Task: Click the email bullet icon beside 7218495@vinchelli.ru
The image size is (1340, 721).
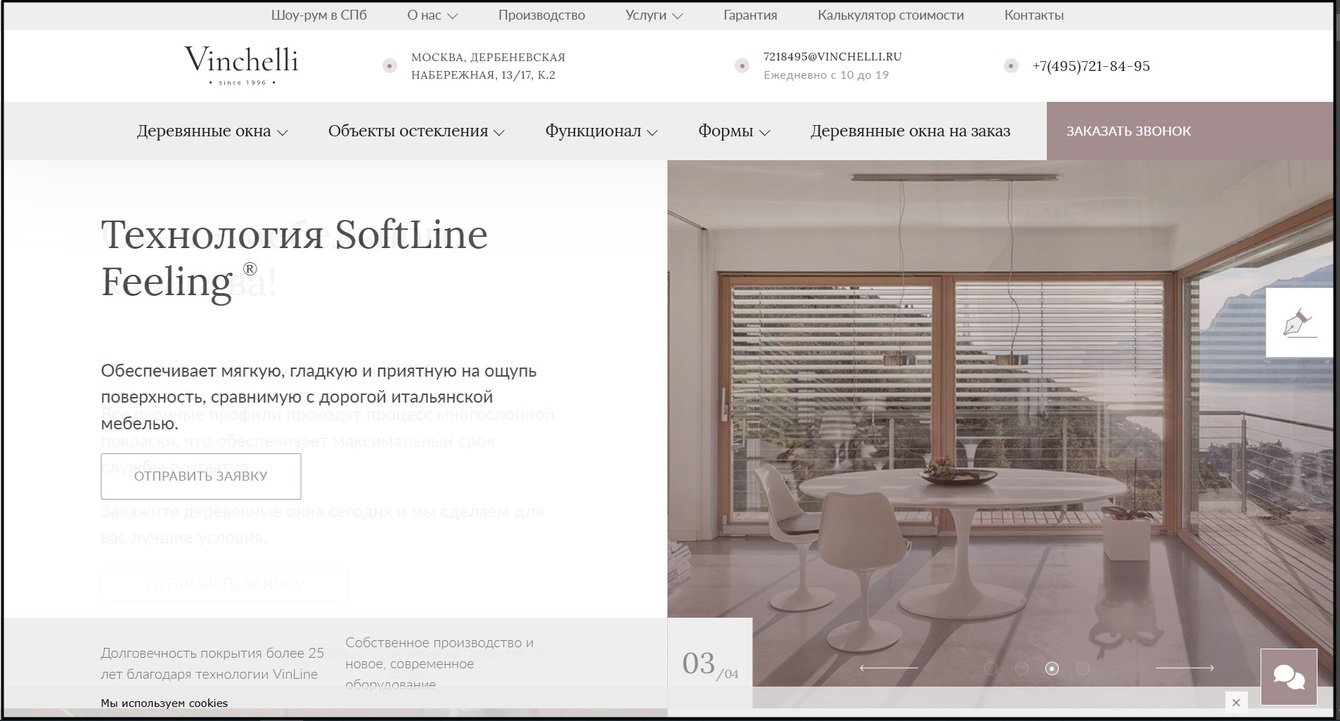Action: (742, 66)
